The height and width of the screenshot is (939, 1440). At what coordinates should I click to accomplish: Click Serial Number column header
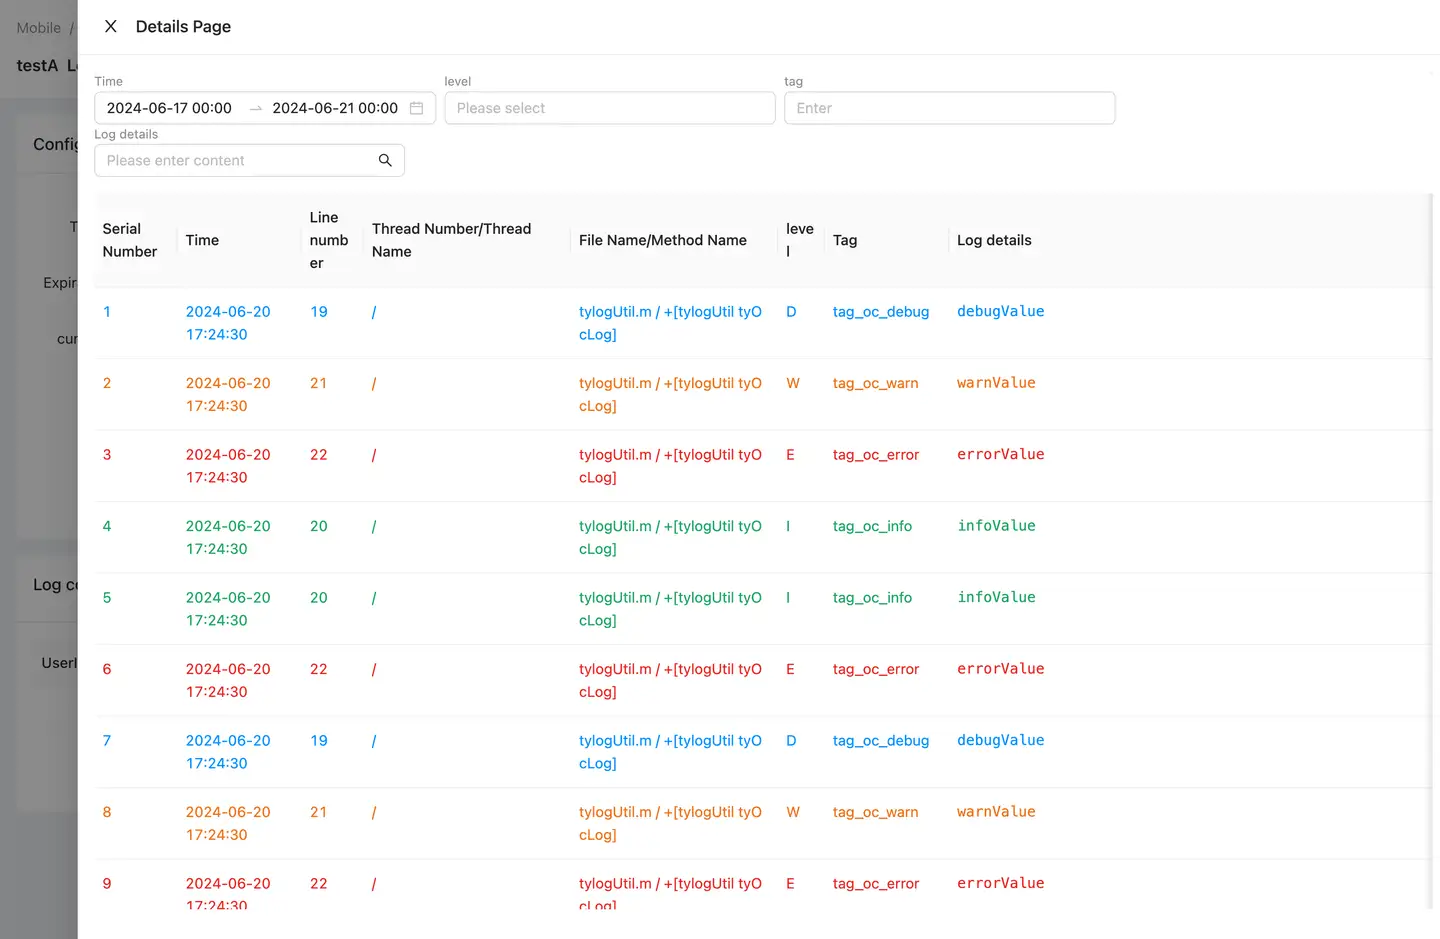click(x=130, y=240)
